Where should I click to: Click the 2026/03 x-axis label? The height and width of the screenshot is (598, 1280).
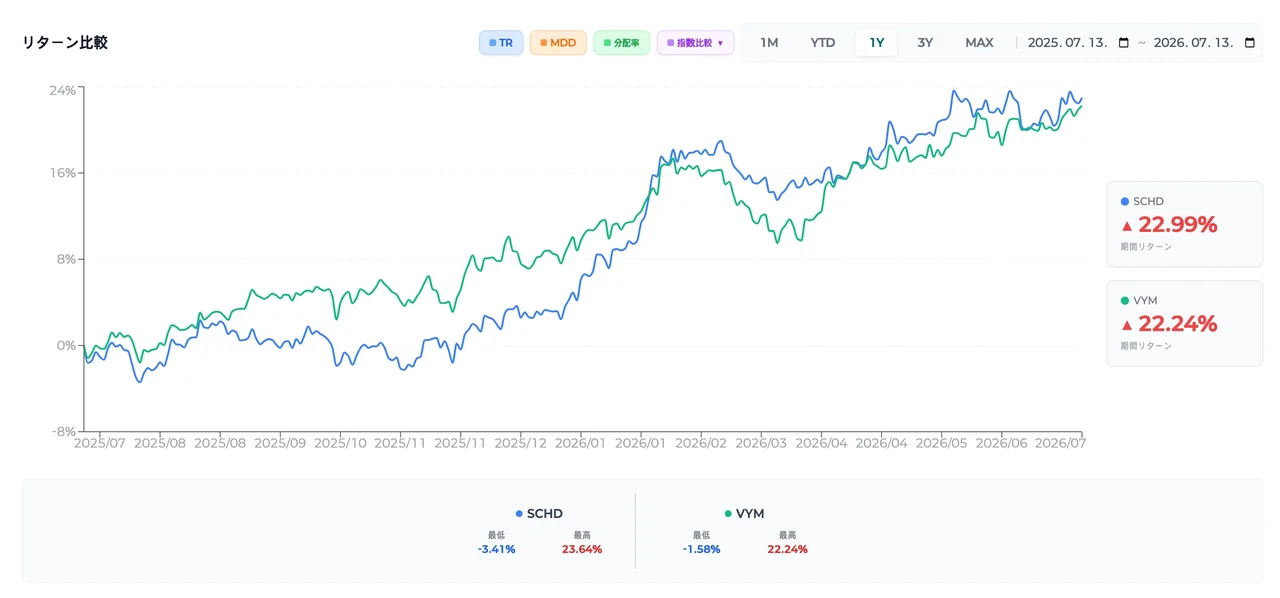coord(762,442)
